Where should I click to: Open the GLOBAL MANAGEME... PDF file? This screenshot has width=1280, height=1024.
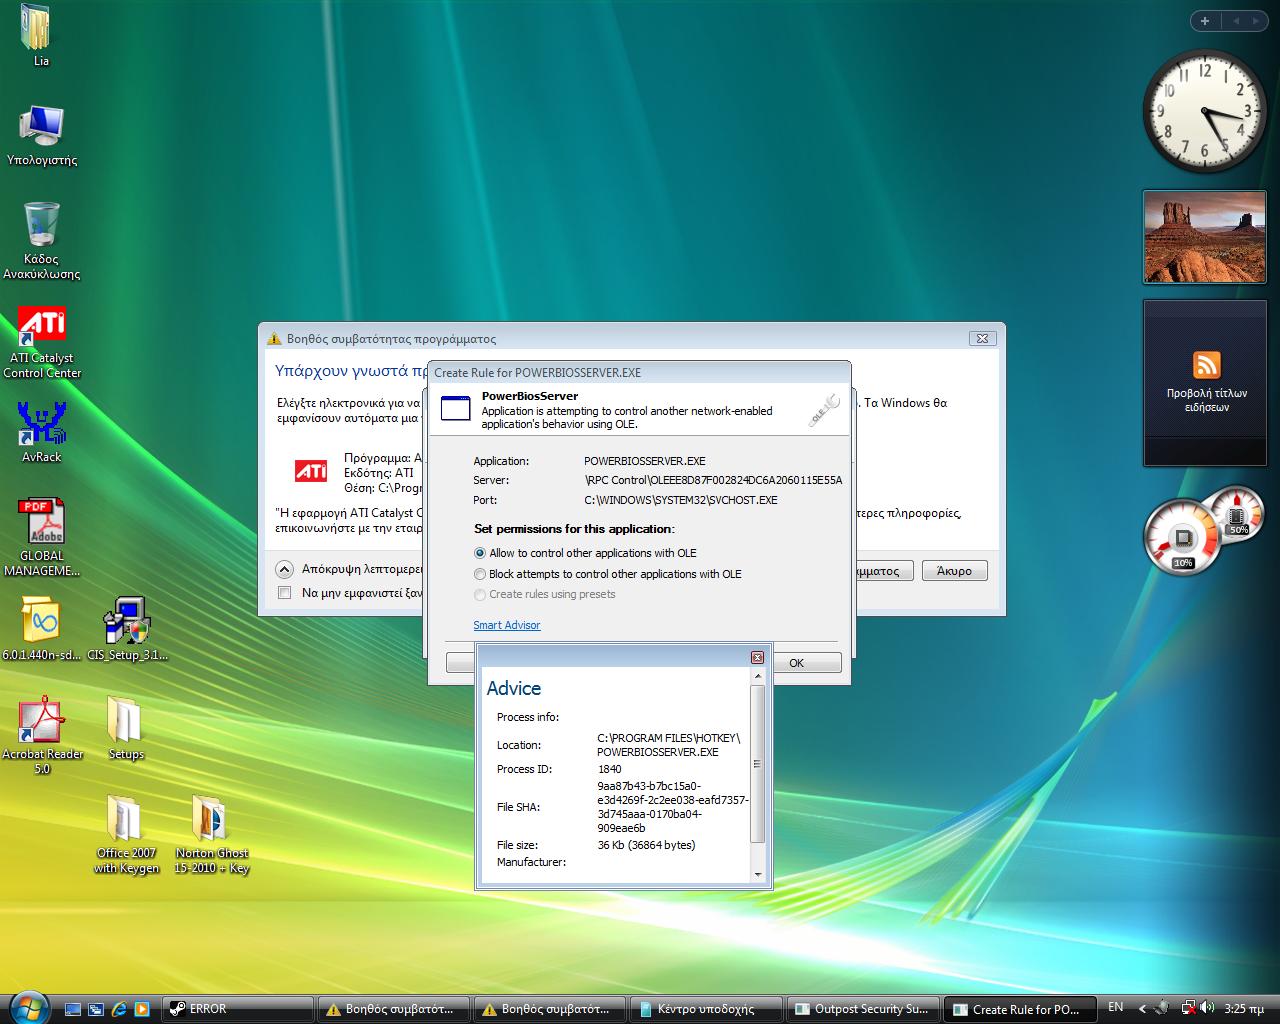point(42,538)
